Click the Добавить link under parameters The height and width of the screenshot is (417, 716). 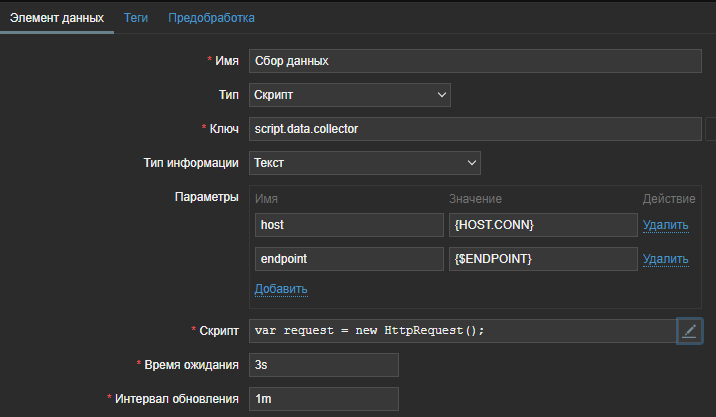(x=280, y=289)
